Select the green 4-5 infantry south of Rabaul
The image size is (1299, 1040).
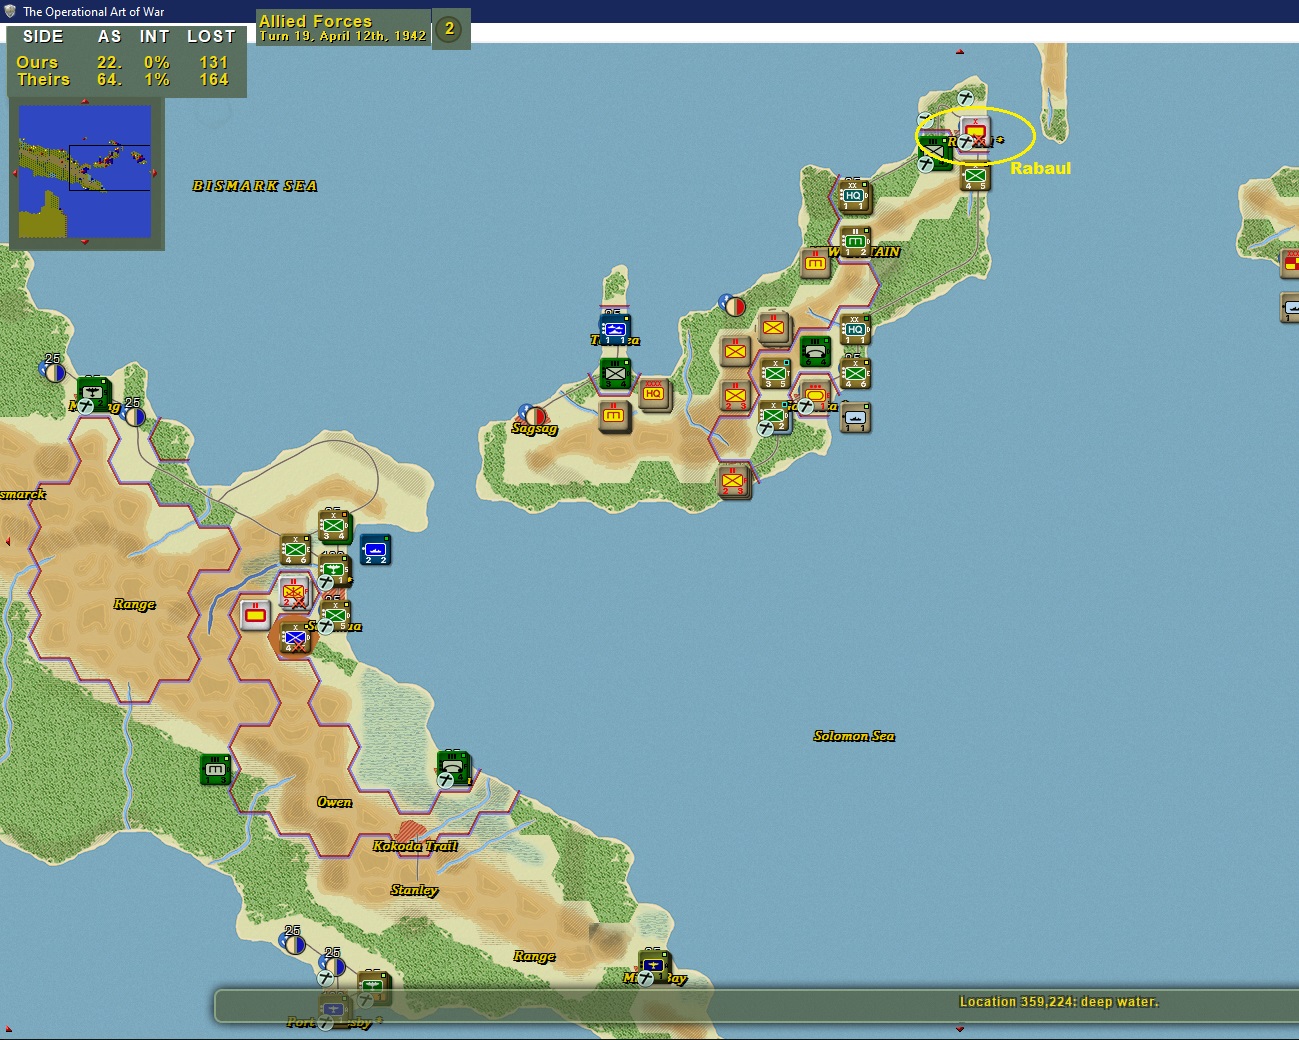(975, 177)
